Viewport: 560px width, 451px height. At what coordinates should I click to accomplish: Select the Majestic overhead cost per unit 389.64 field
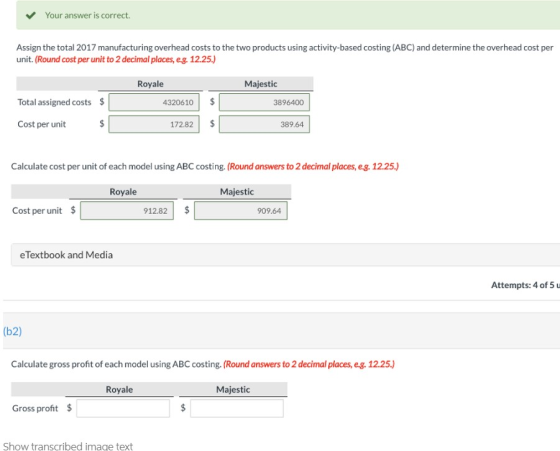pyautogui.click(x=264, y=124)
